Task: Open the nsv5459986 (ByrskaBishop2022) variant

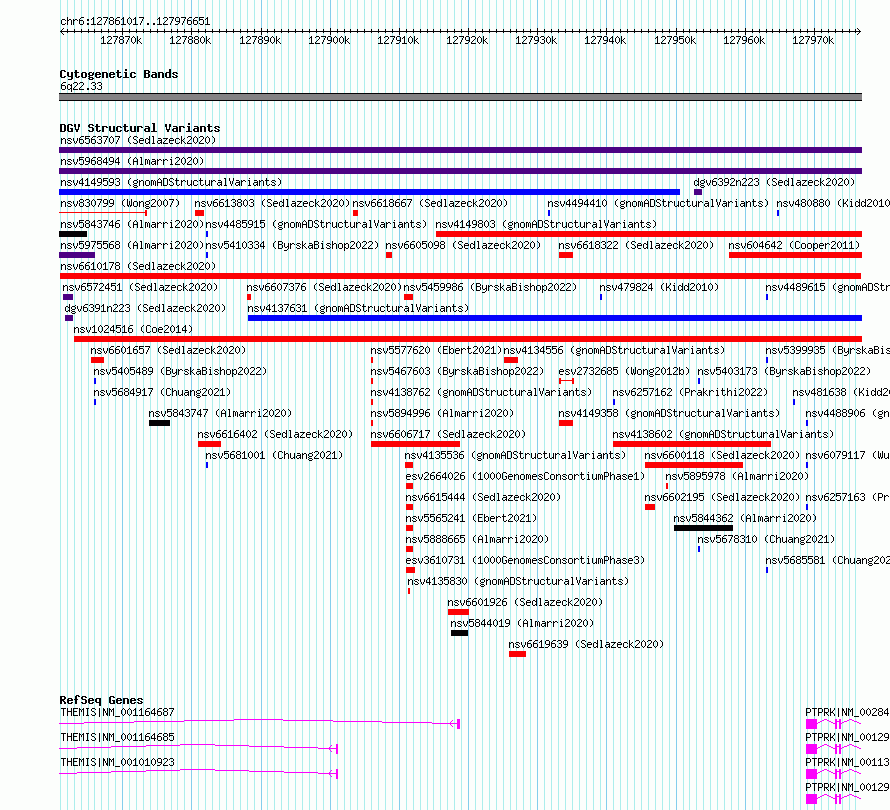Action: pyautogui.click(x=490, y=287)
